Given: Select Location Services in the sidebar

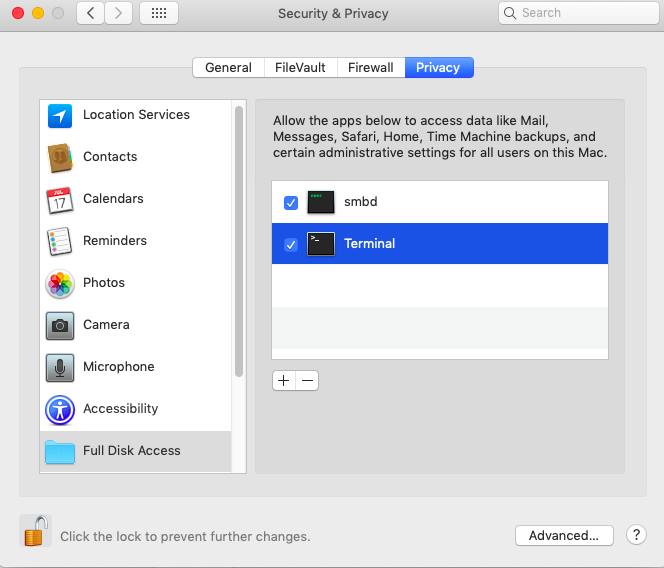Looking at the screenshot, I should tap(135, 115).
